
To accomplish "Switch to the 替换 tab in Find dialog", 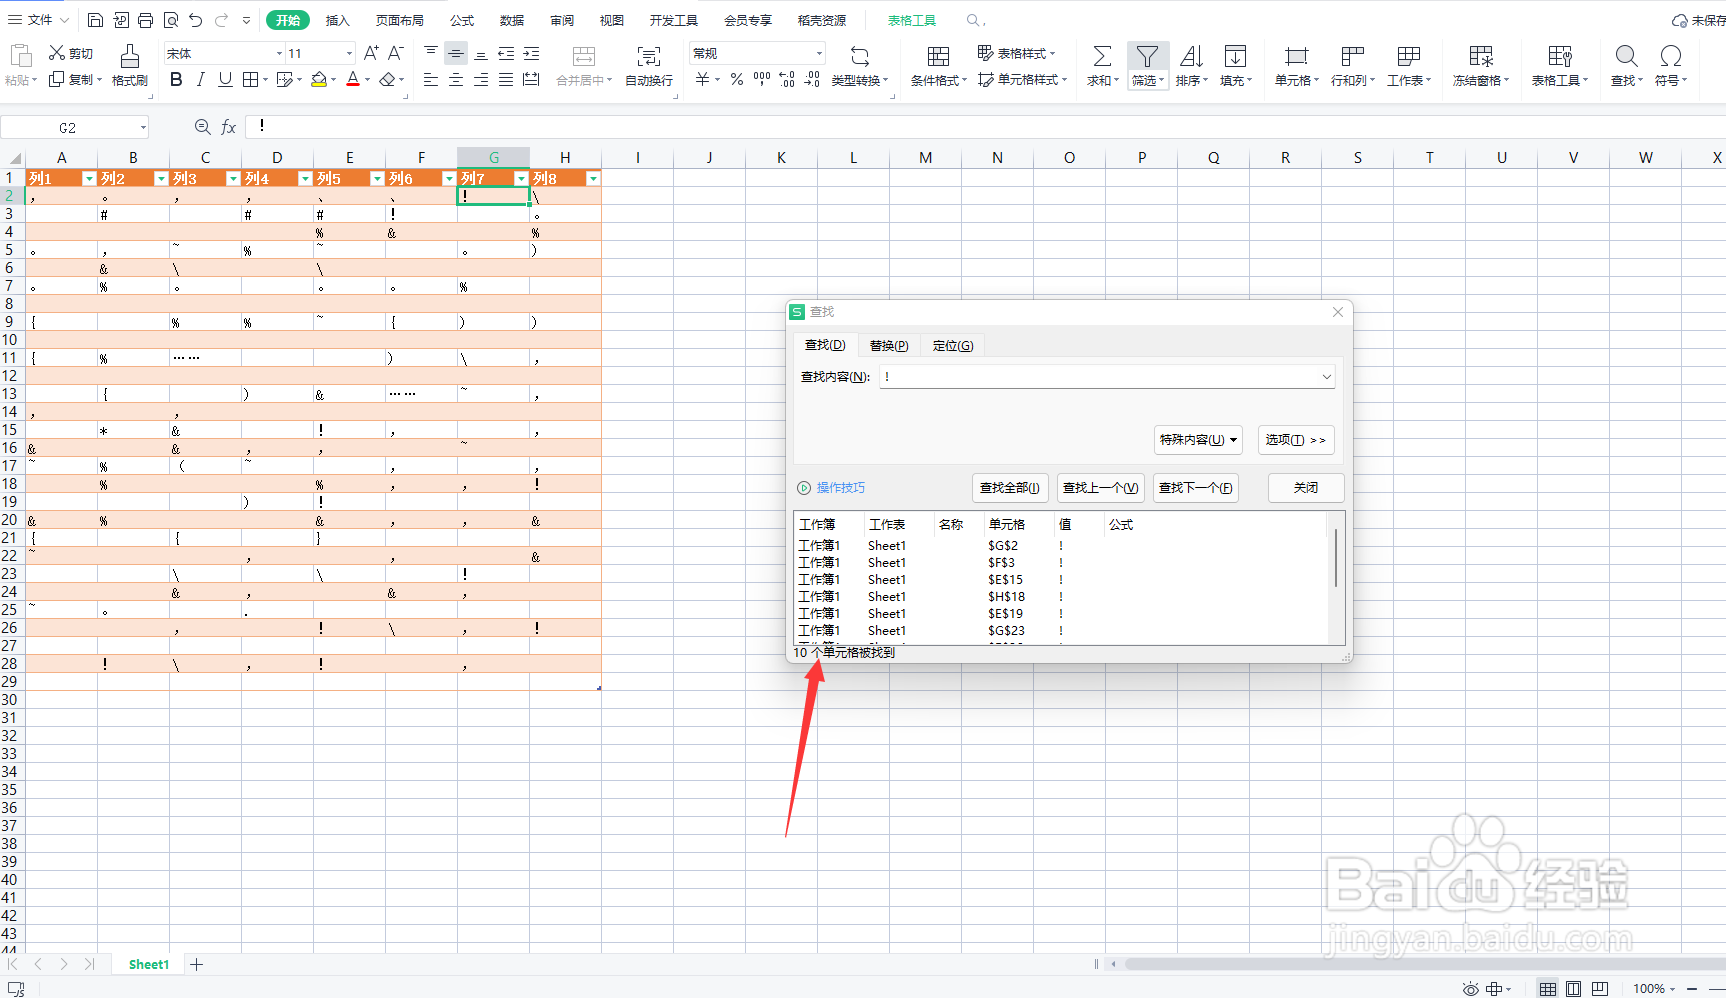I will coord(889,345).
